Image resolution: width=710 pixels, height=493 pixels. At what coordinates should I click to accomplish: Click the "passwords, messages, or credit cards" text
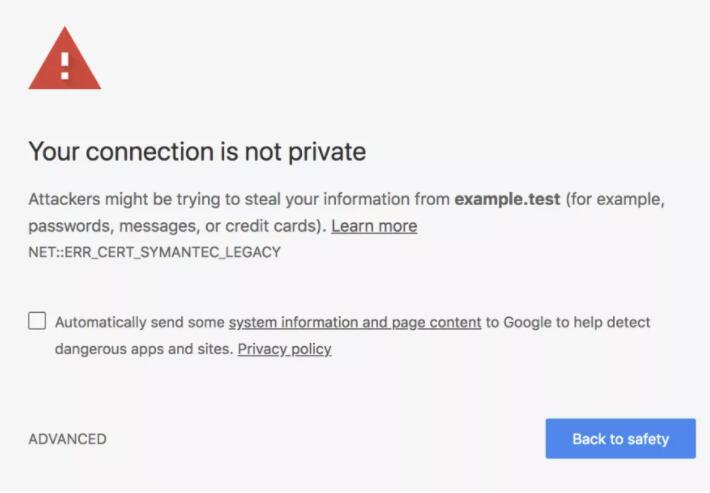175,226
